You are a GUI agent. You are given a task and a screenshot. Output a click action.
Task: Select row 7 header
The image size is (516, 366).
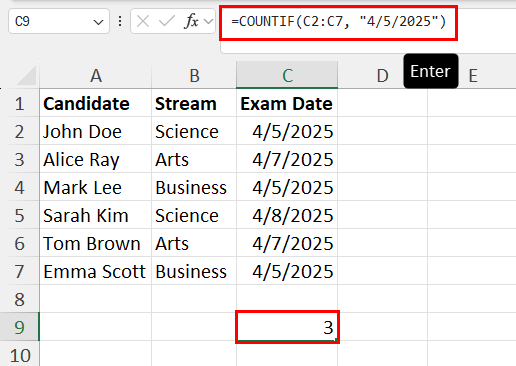click(20, 272)
